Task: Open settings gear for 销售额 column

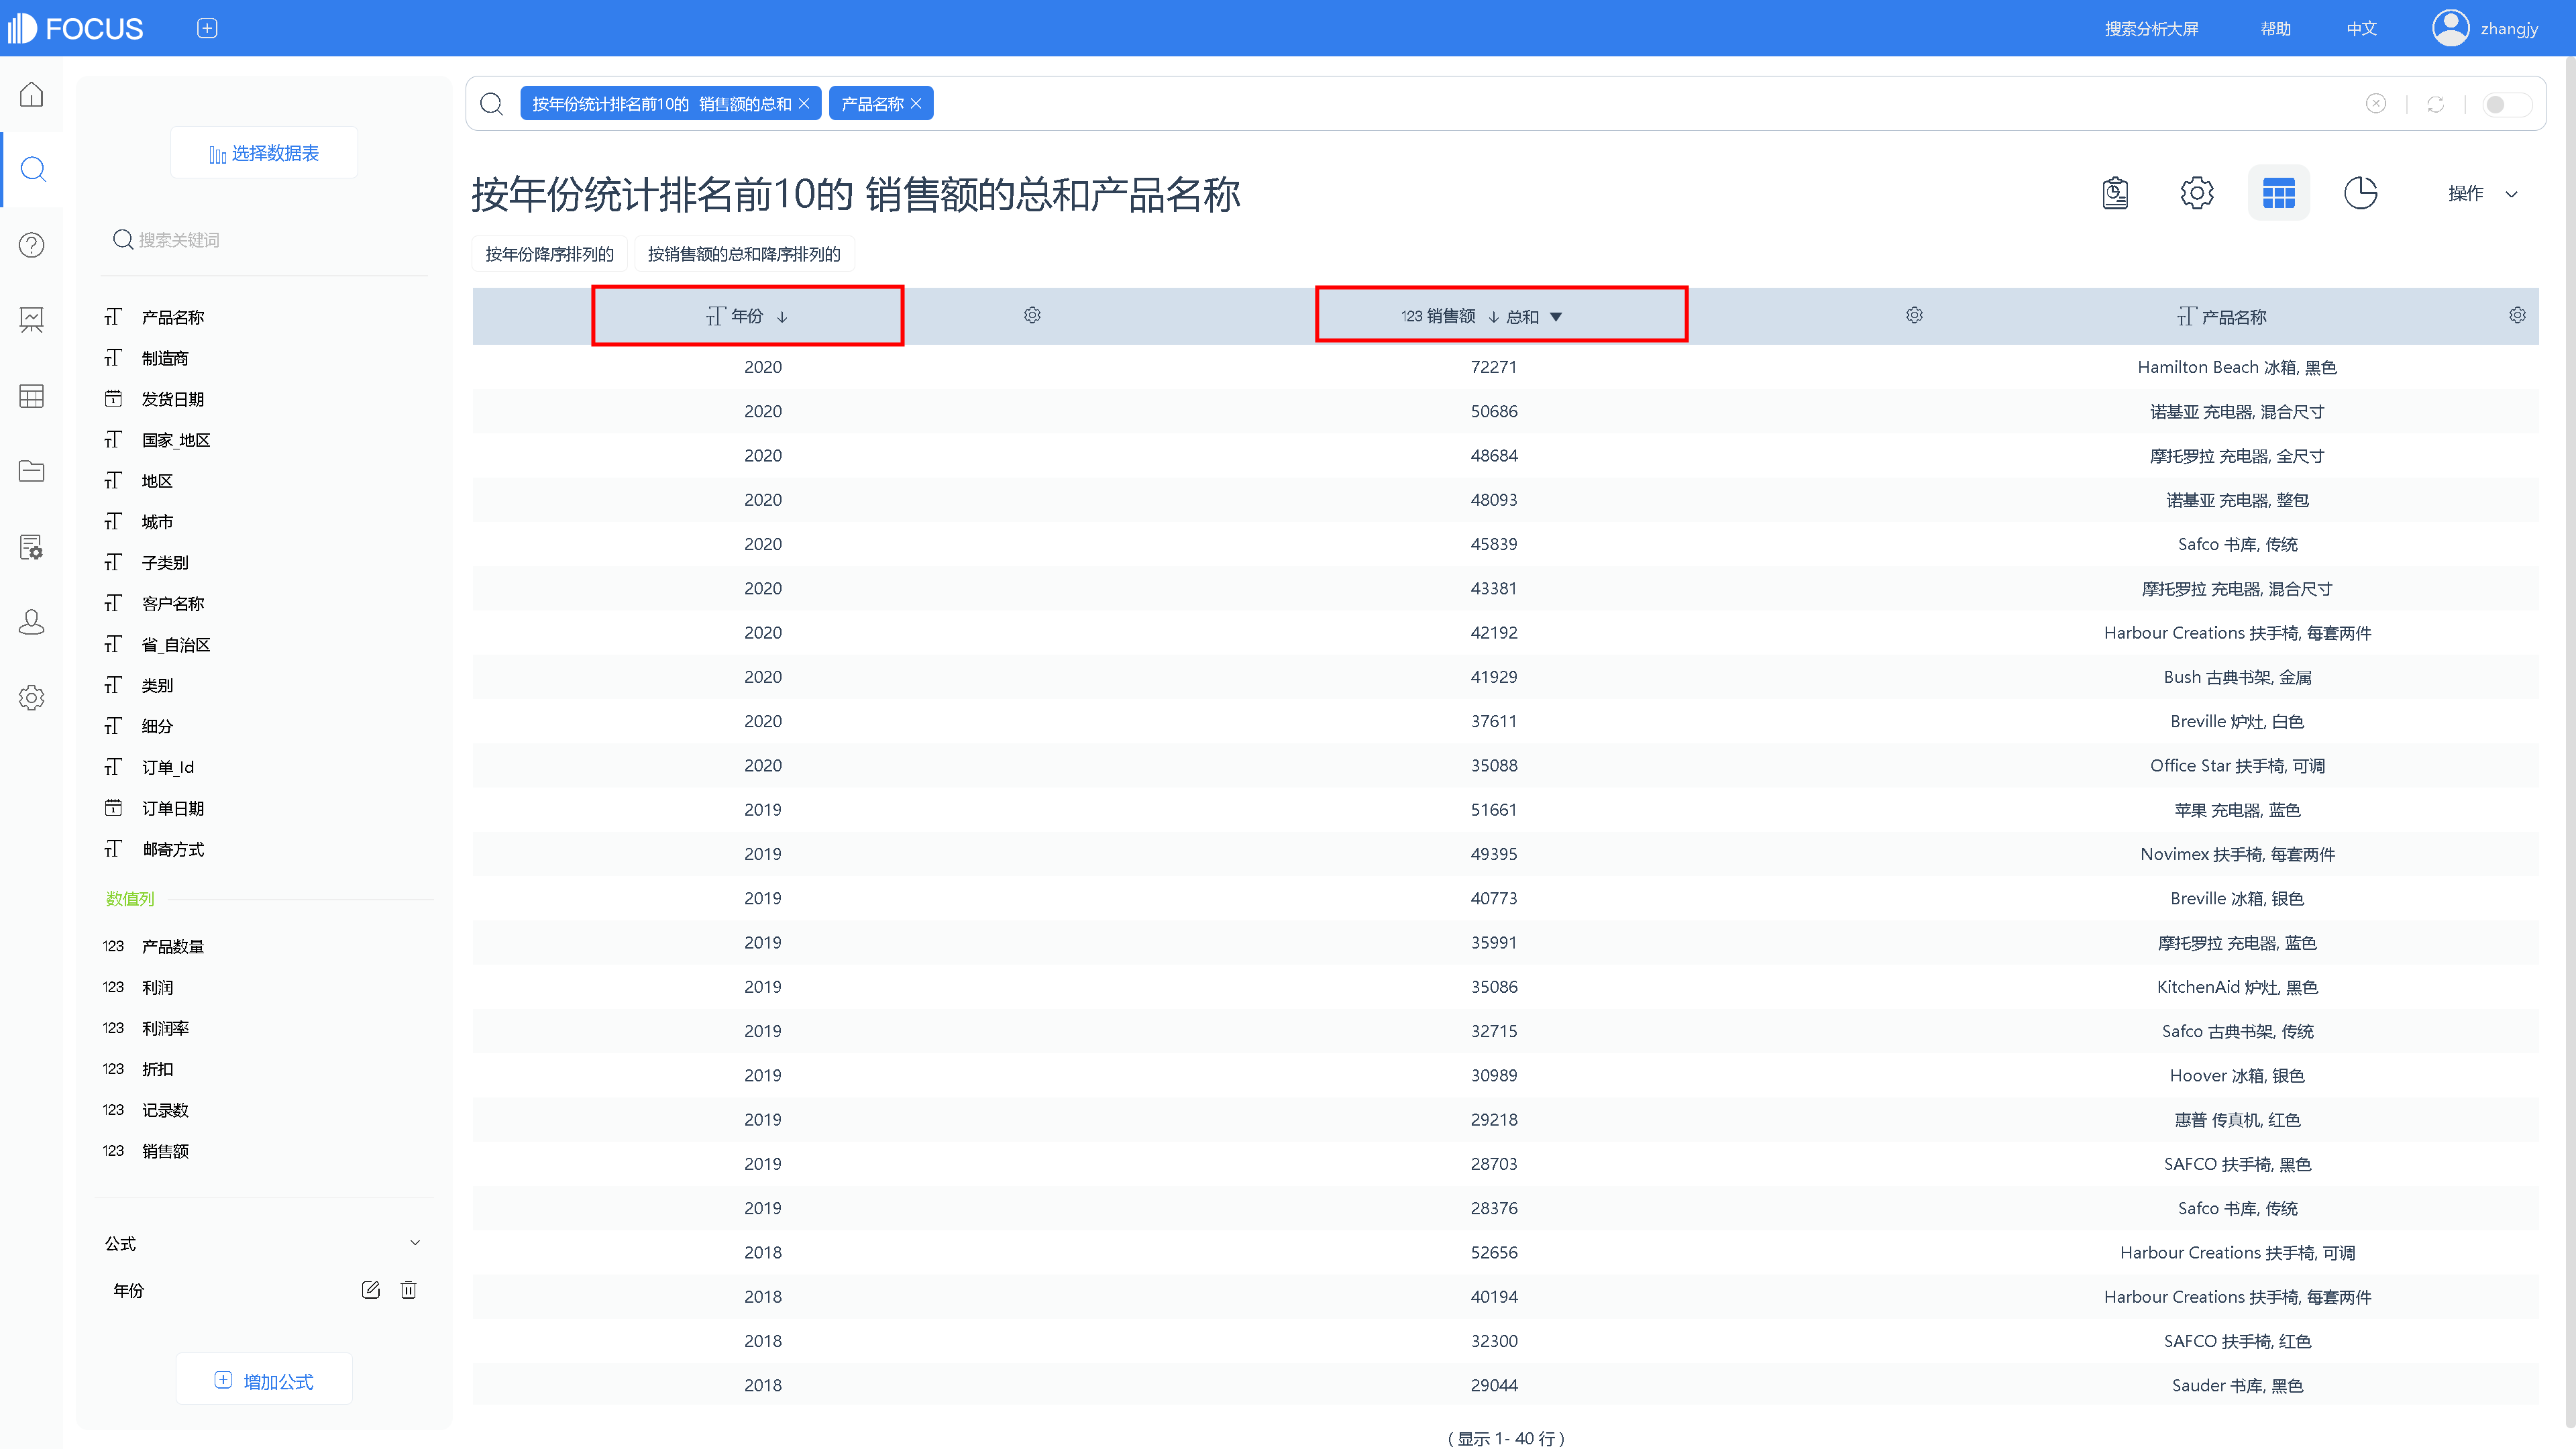Action: [x=1914, y=316]
